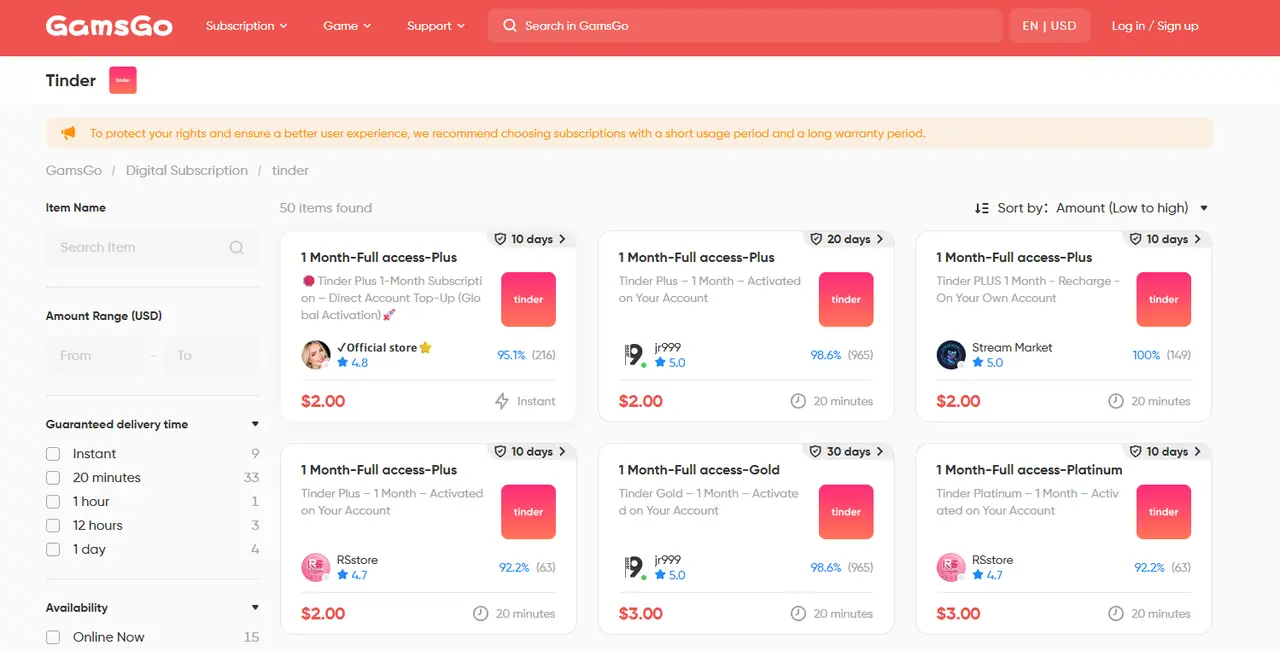Click the jr999 avatar on the Gold card
1280x651 pixels.
pos(633,567)
